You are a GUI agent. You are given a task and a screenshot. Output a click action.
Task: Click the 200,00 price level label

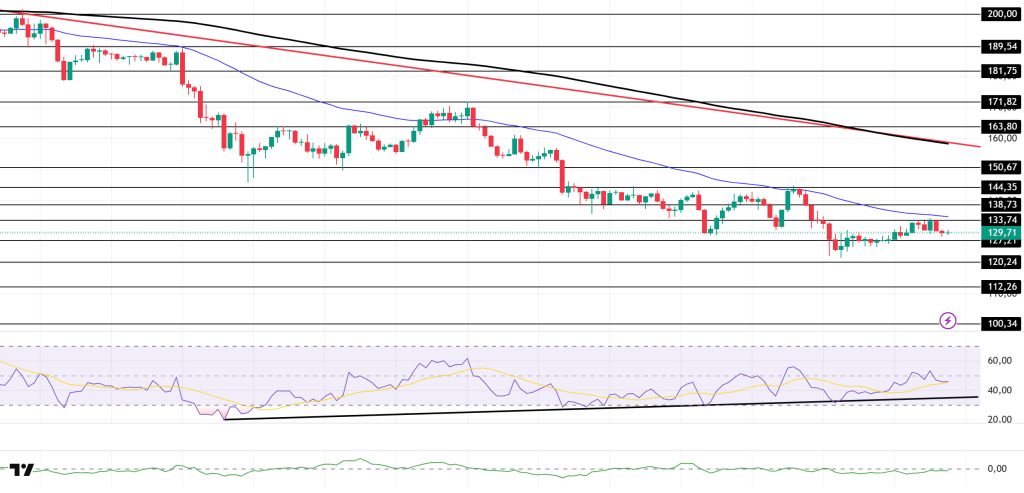click(x=1000, y=14)
